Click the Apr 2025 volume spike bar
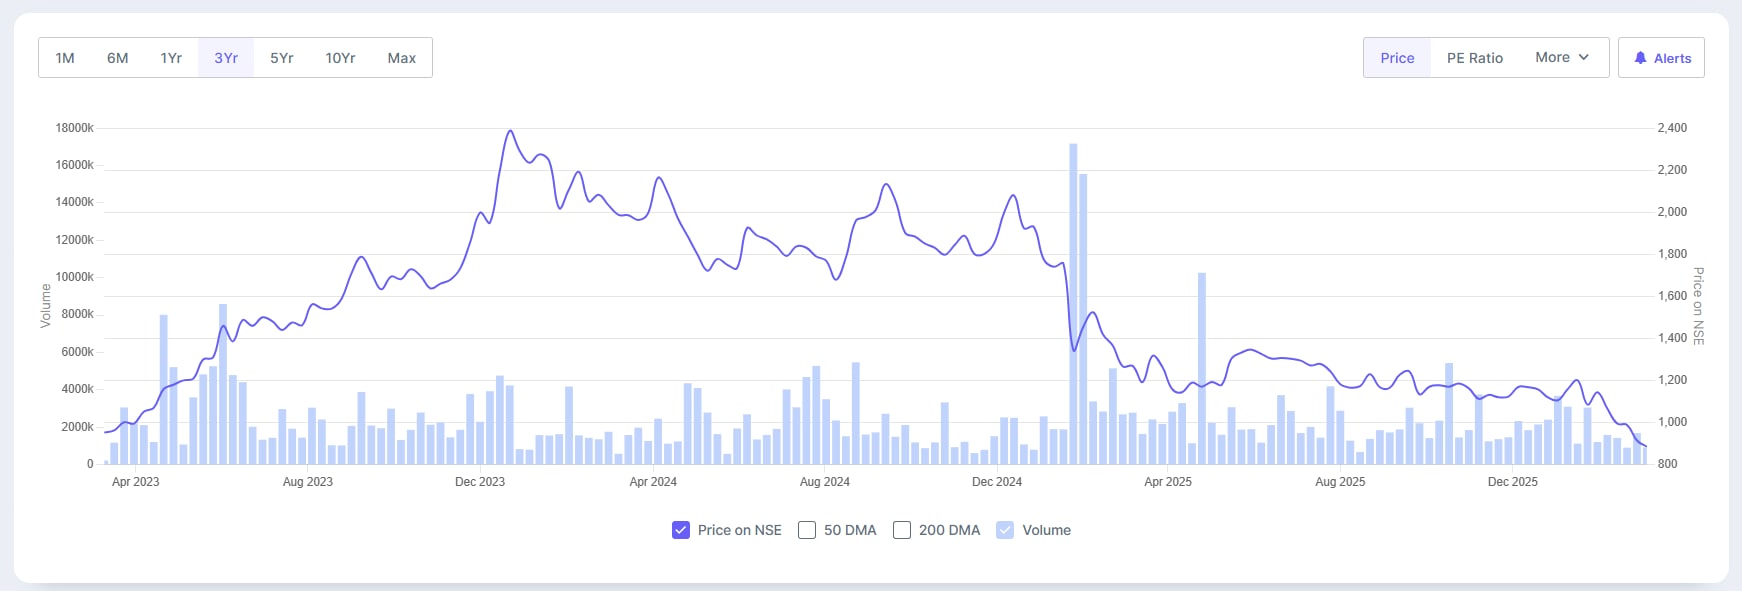The image size is (1742, 591). 1202,370
